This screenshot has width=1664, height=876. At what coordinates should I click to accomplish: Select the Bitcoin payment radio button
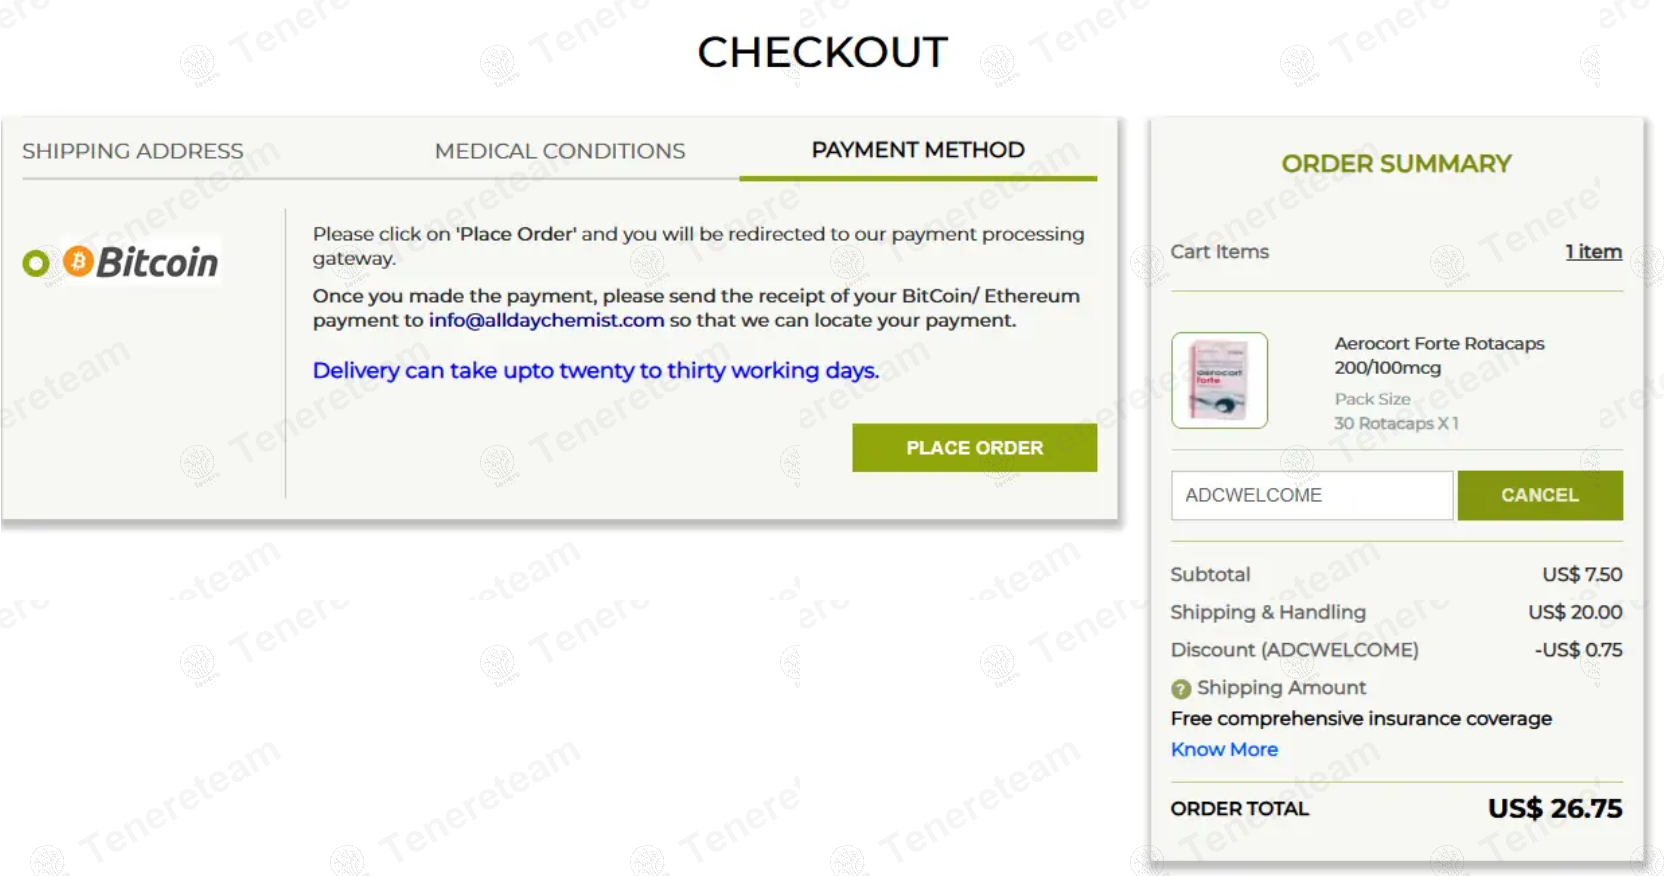36,263
